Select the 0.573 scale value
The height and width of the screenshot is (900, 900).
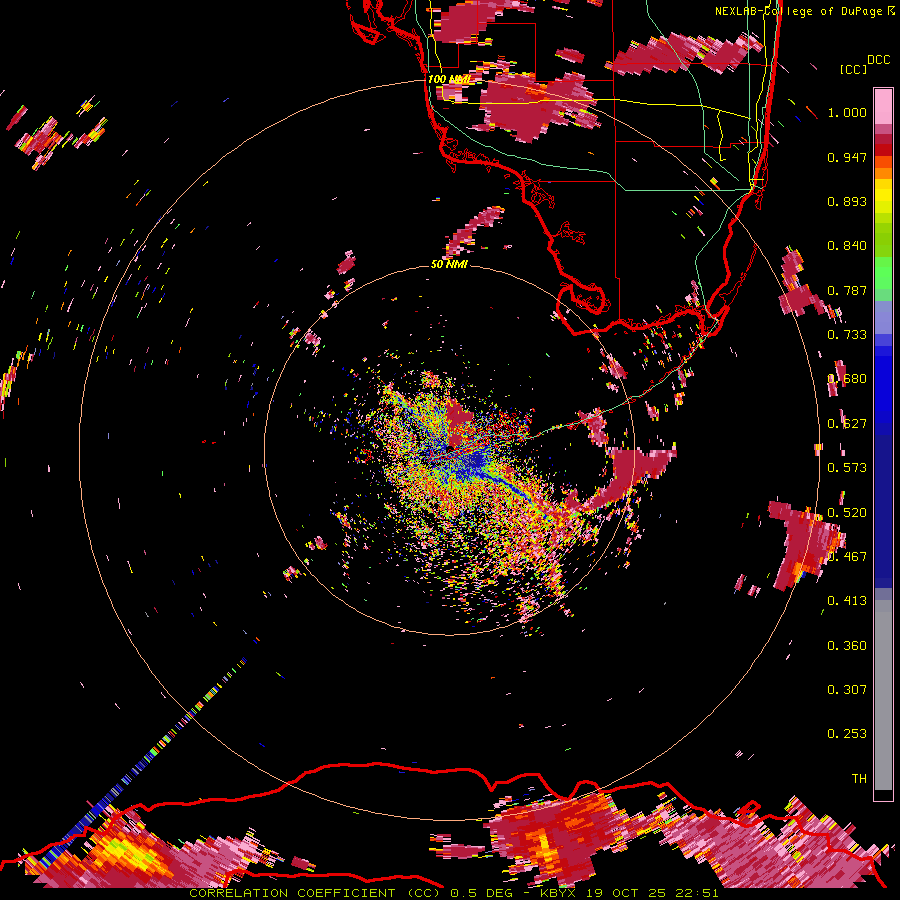(847, 468)
